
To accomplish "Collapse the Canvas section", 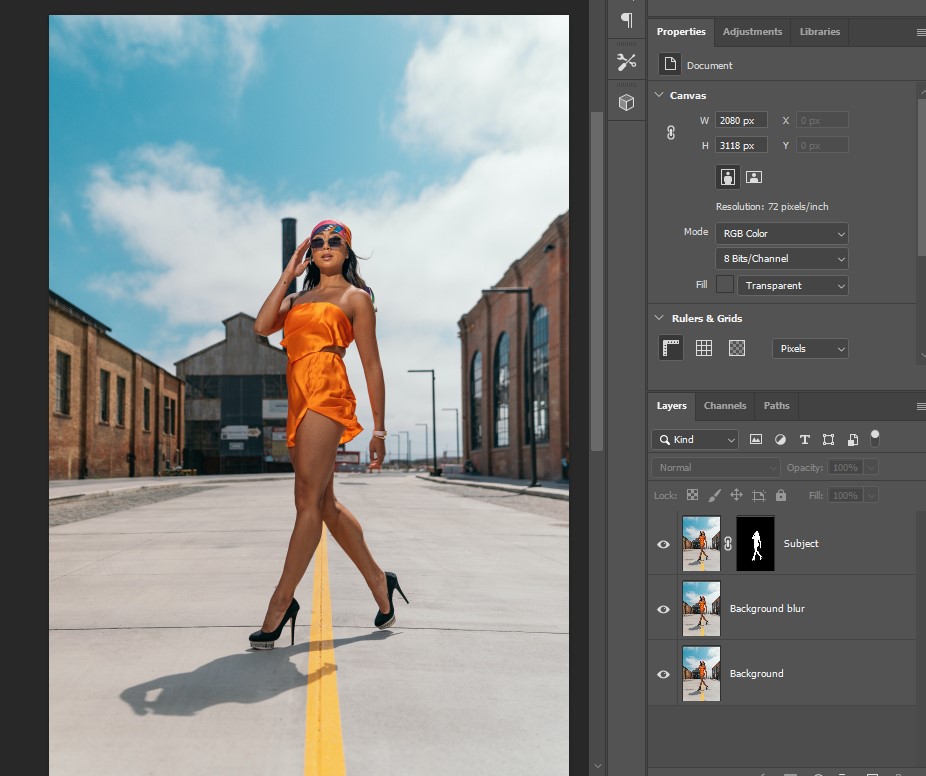I will pos(659,95).
